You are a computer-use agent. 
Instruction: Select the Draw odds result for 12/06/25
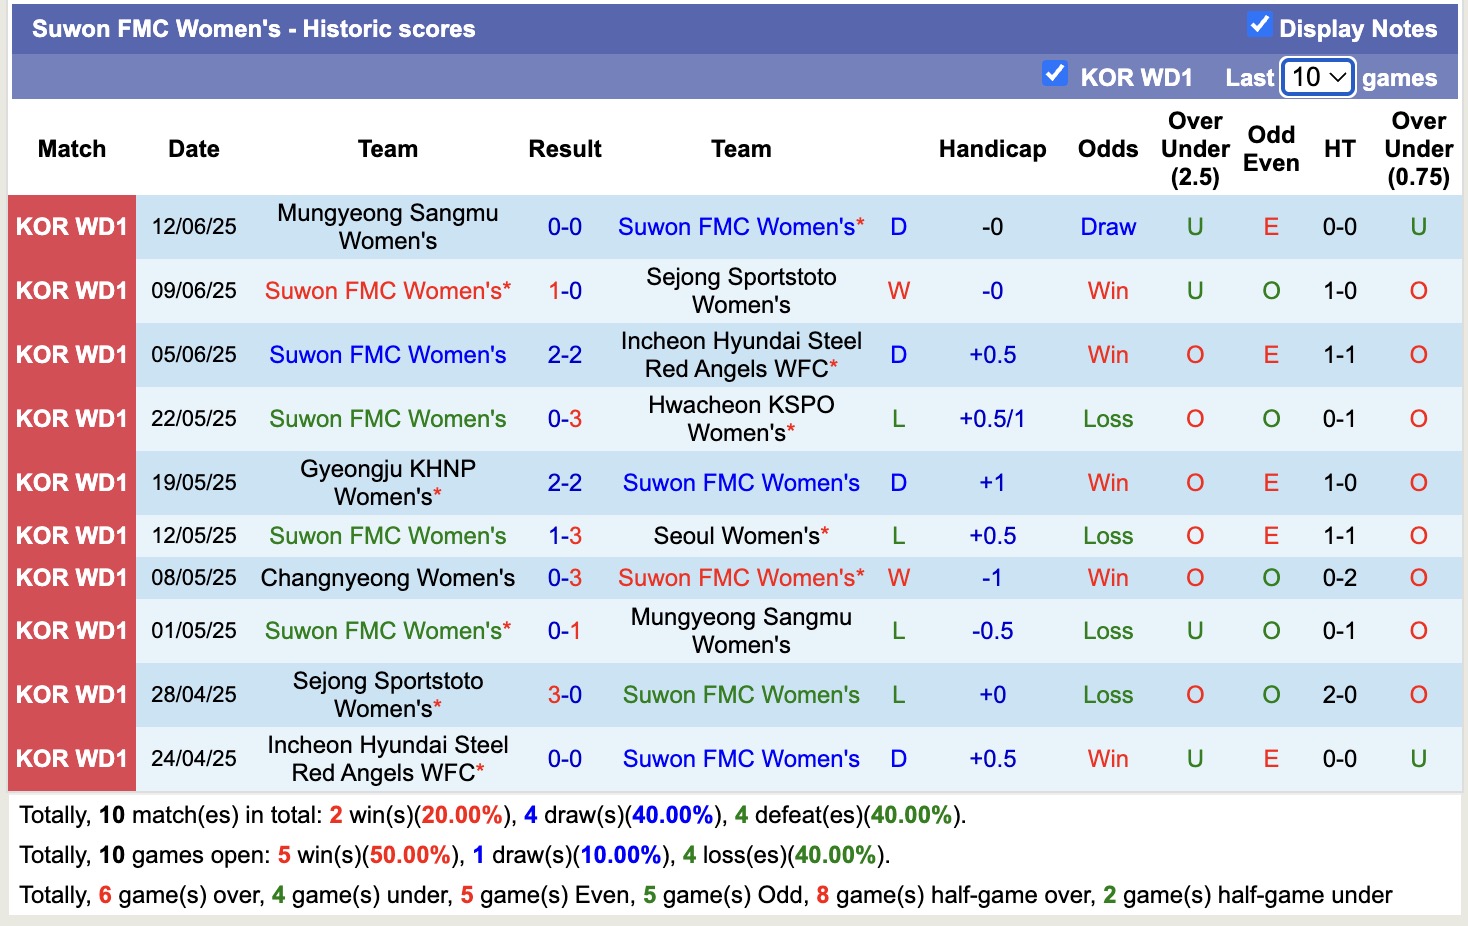[1107, 226]
